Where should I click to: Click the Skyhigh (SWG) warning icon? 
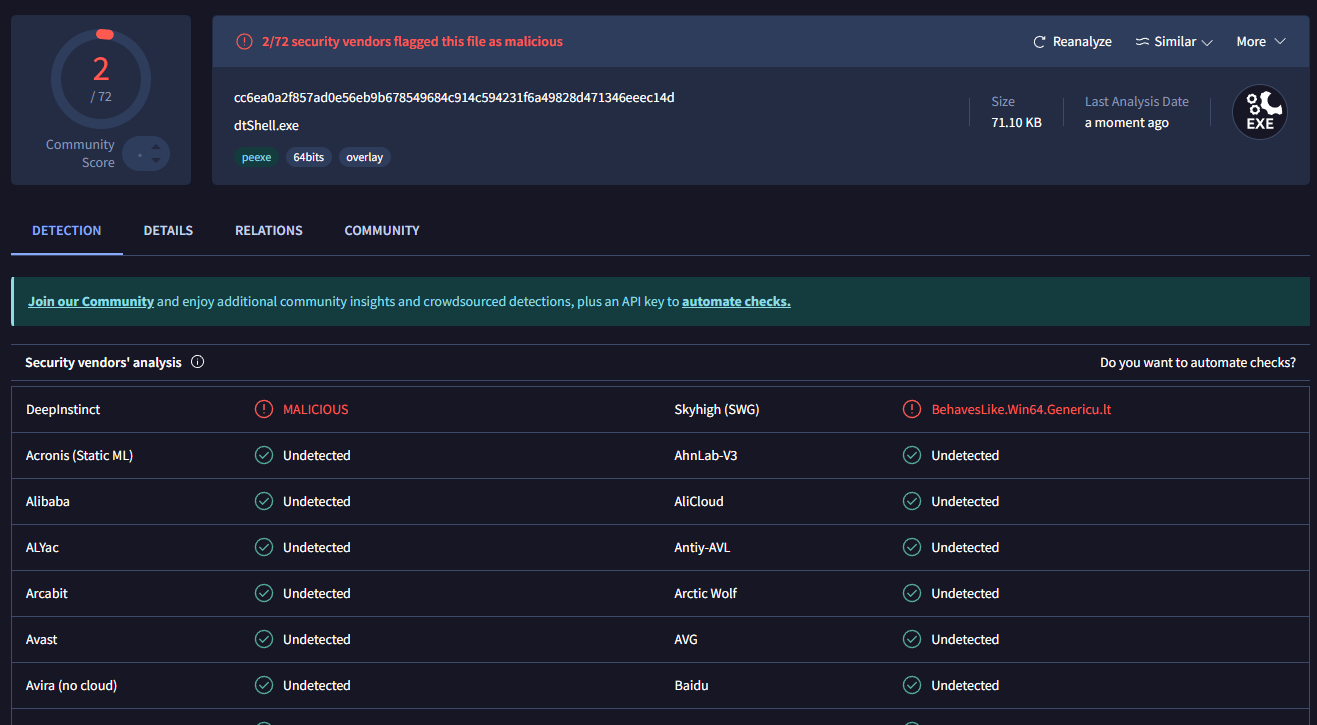(912, 409)
